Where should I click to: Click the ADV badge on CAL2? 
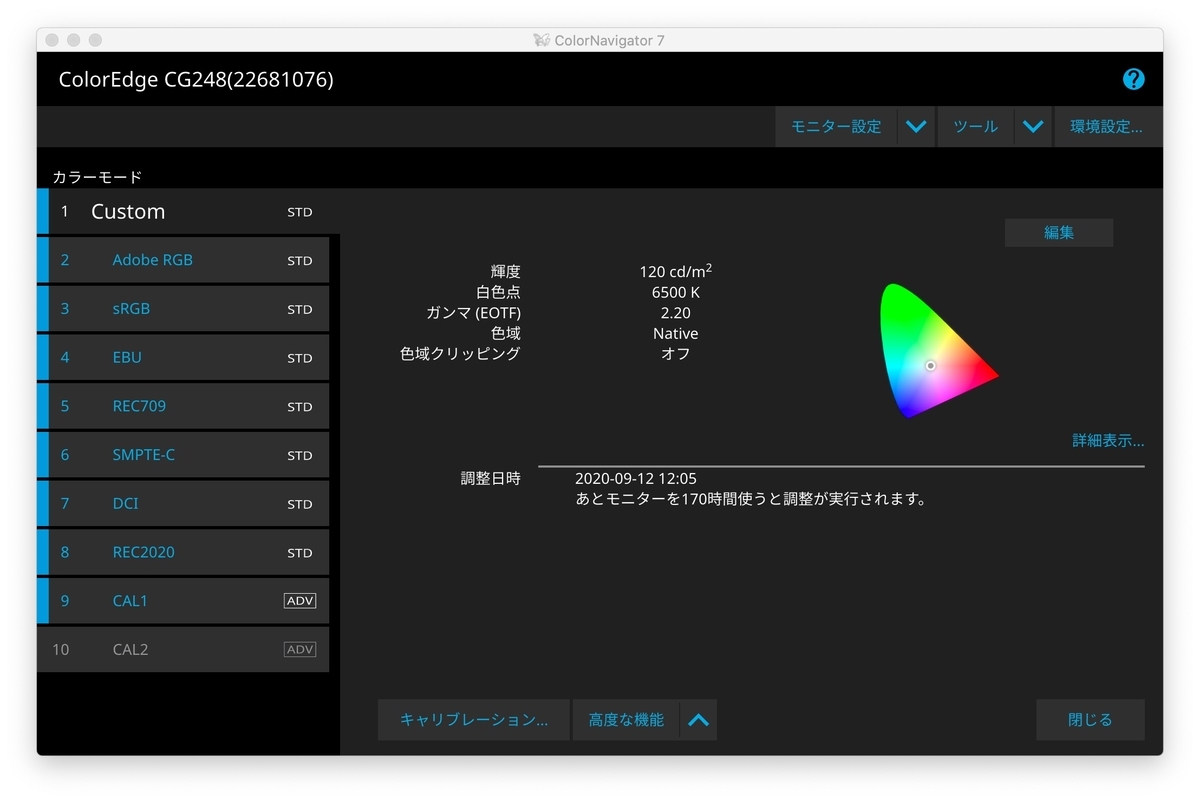300,650
